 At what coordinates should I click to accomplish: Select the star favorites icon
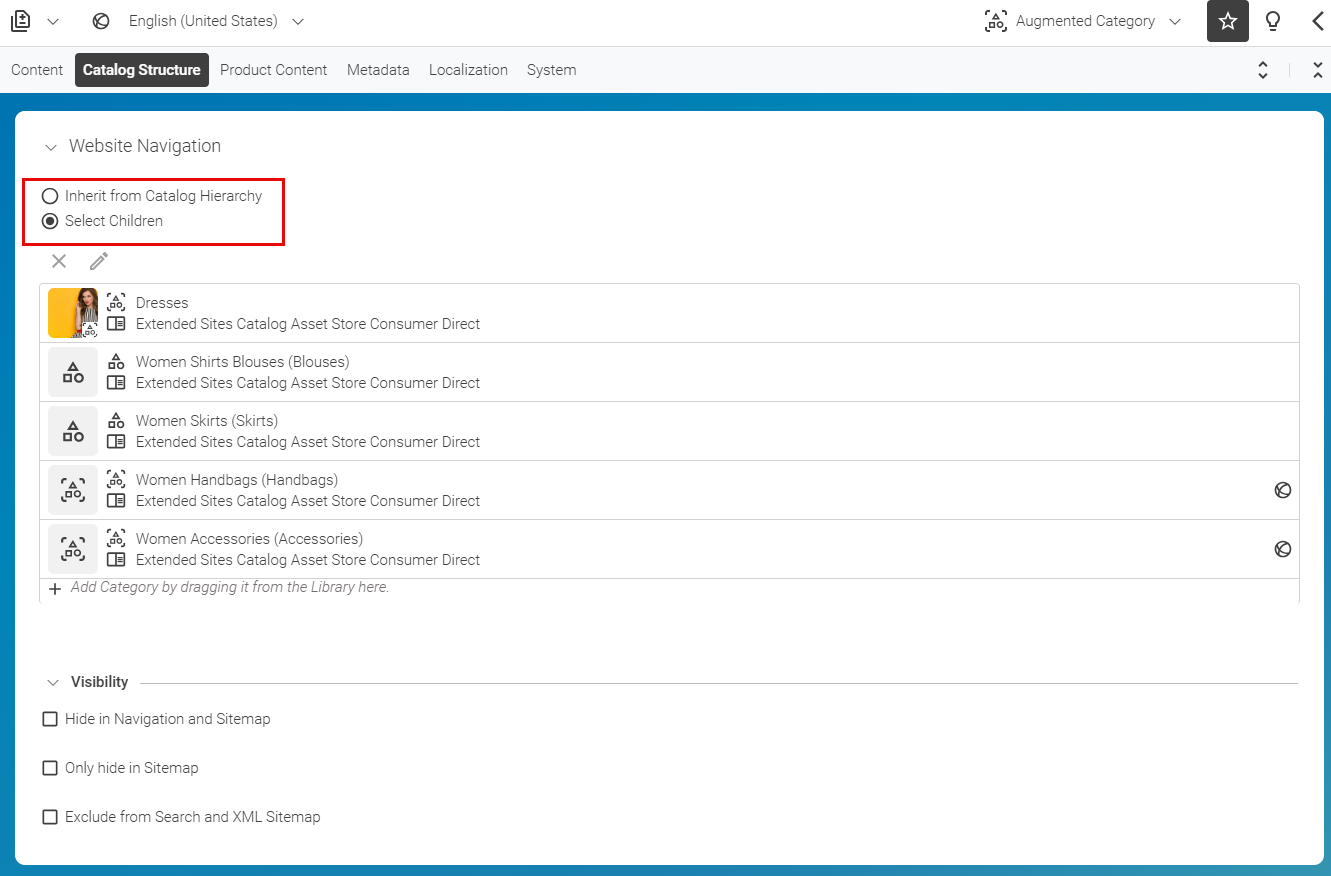coord(1227,20)
